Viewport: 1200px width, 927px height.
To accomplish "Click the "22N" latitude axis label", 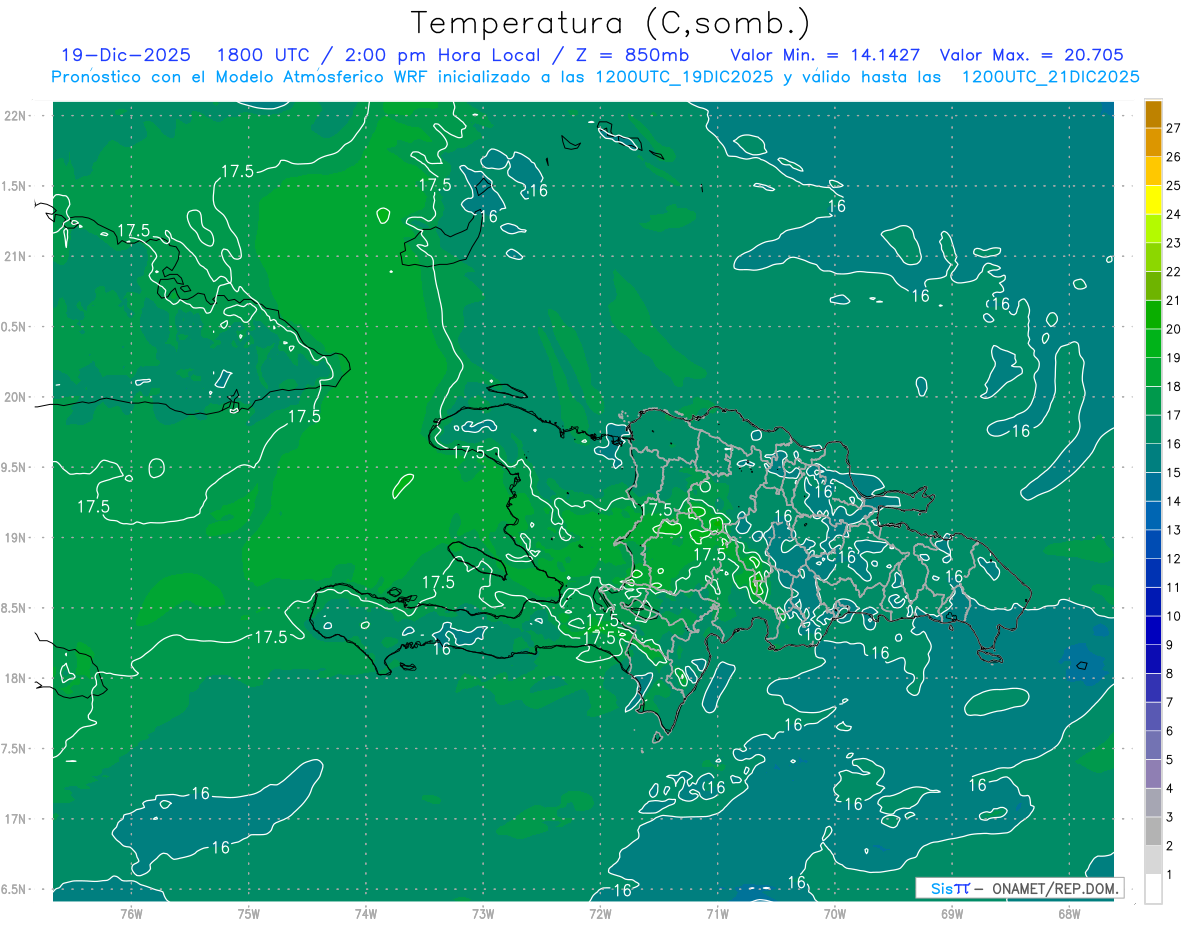I will (x=15, y=116).
